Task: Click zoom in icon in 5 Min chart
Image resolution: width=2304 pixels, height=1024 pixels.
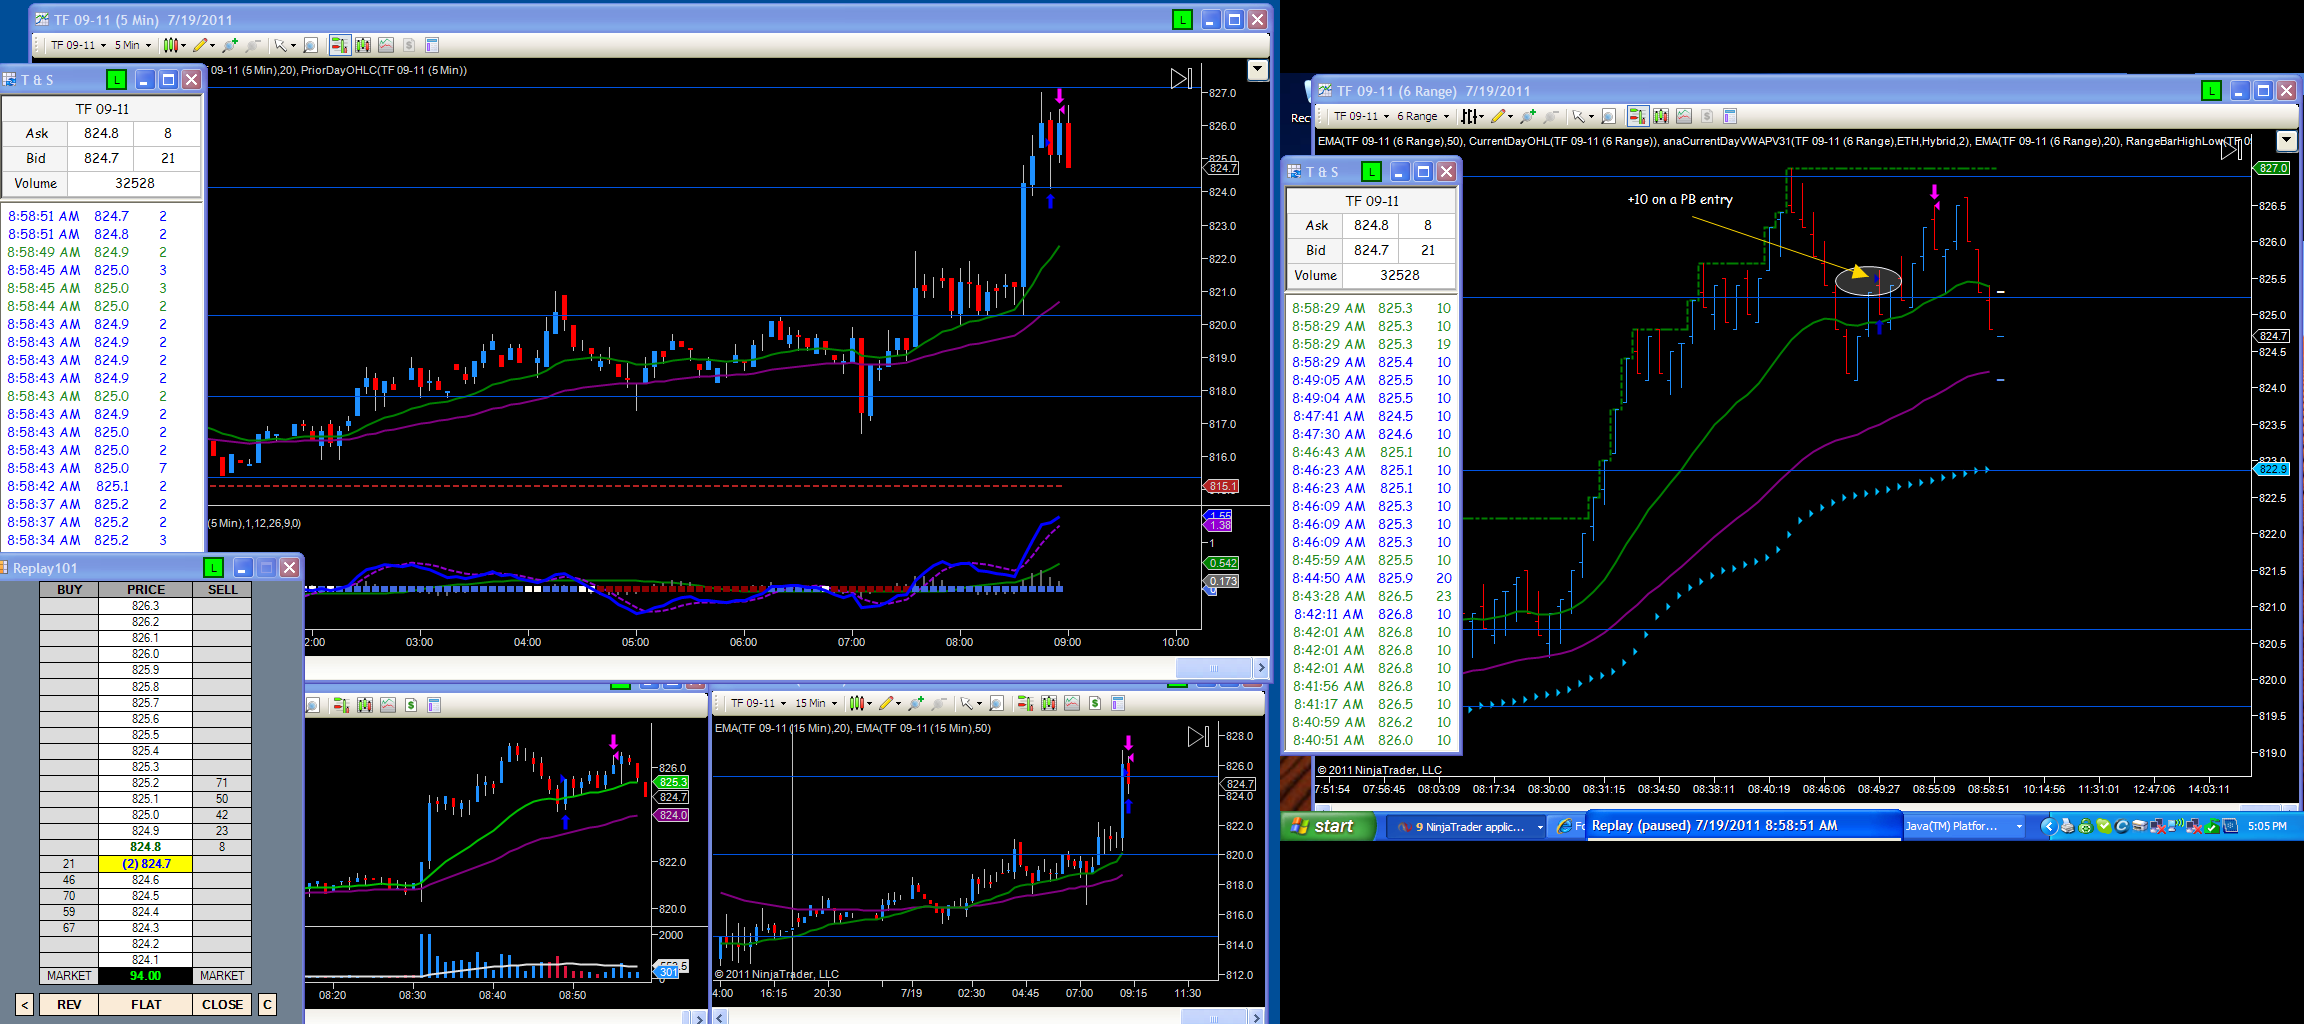Action: click(x=230, y=45)
